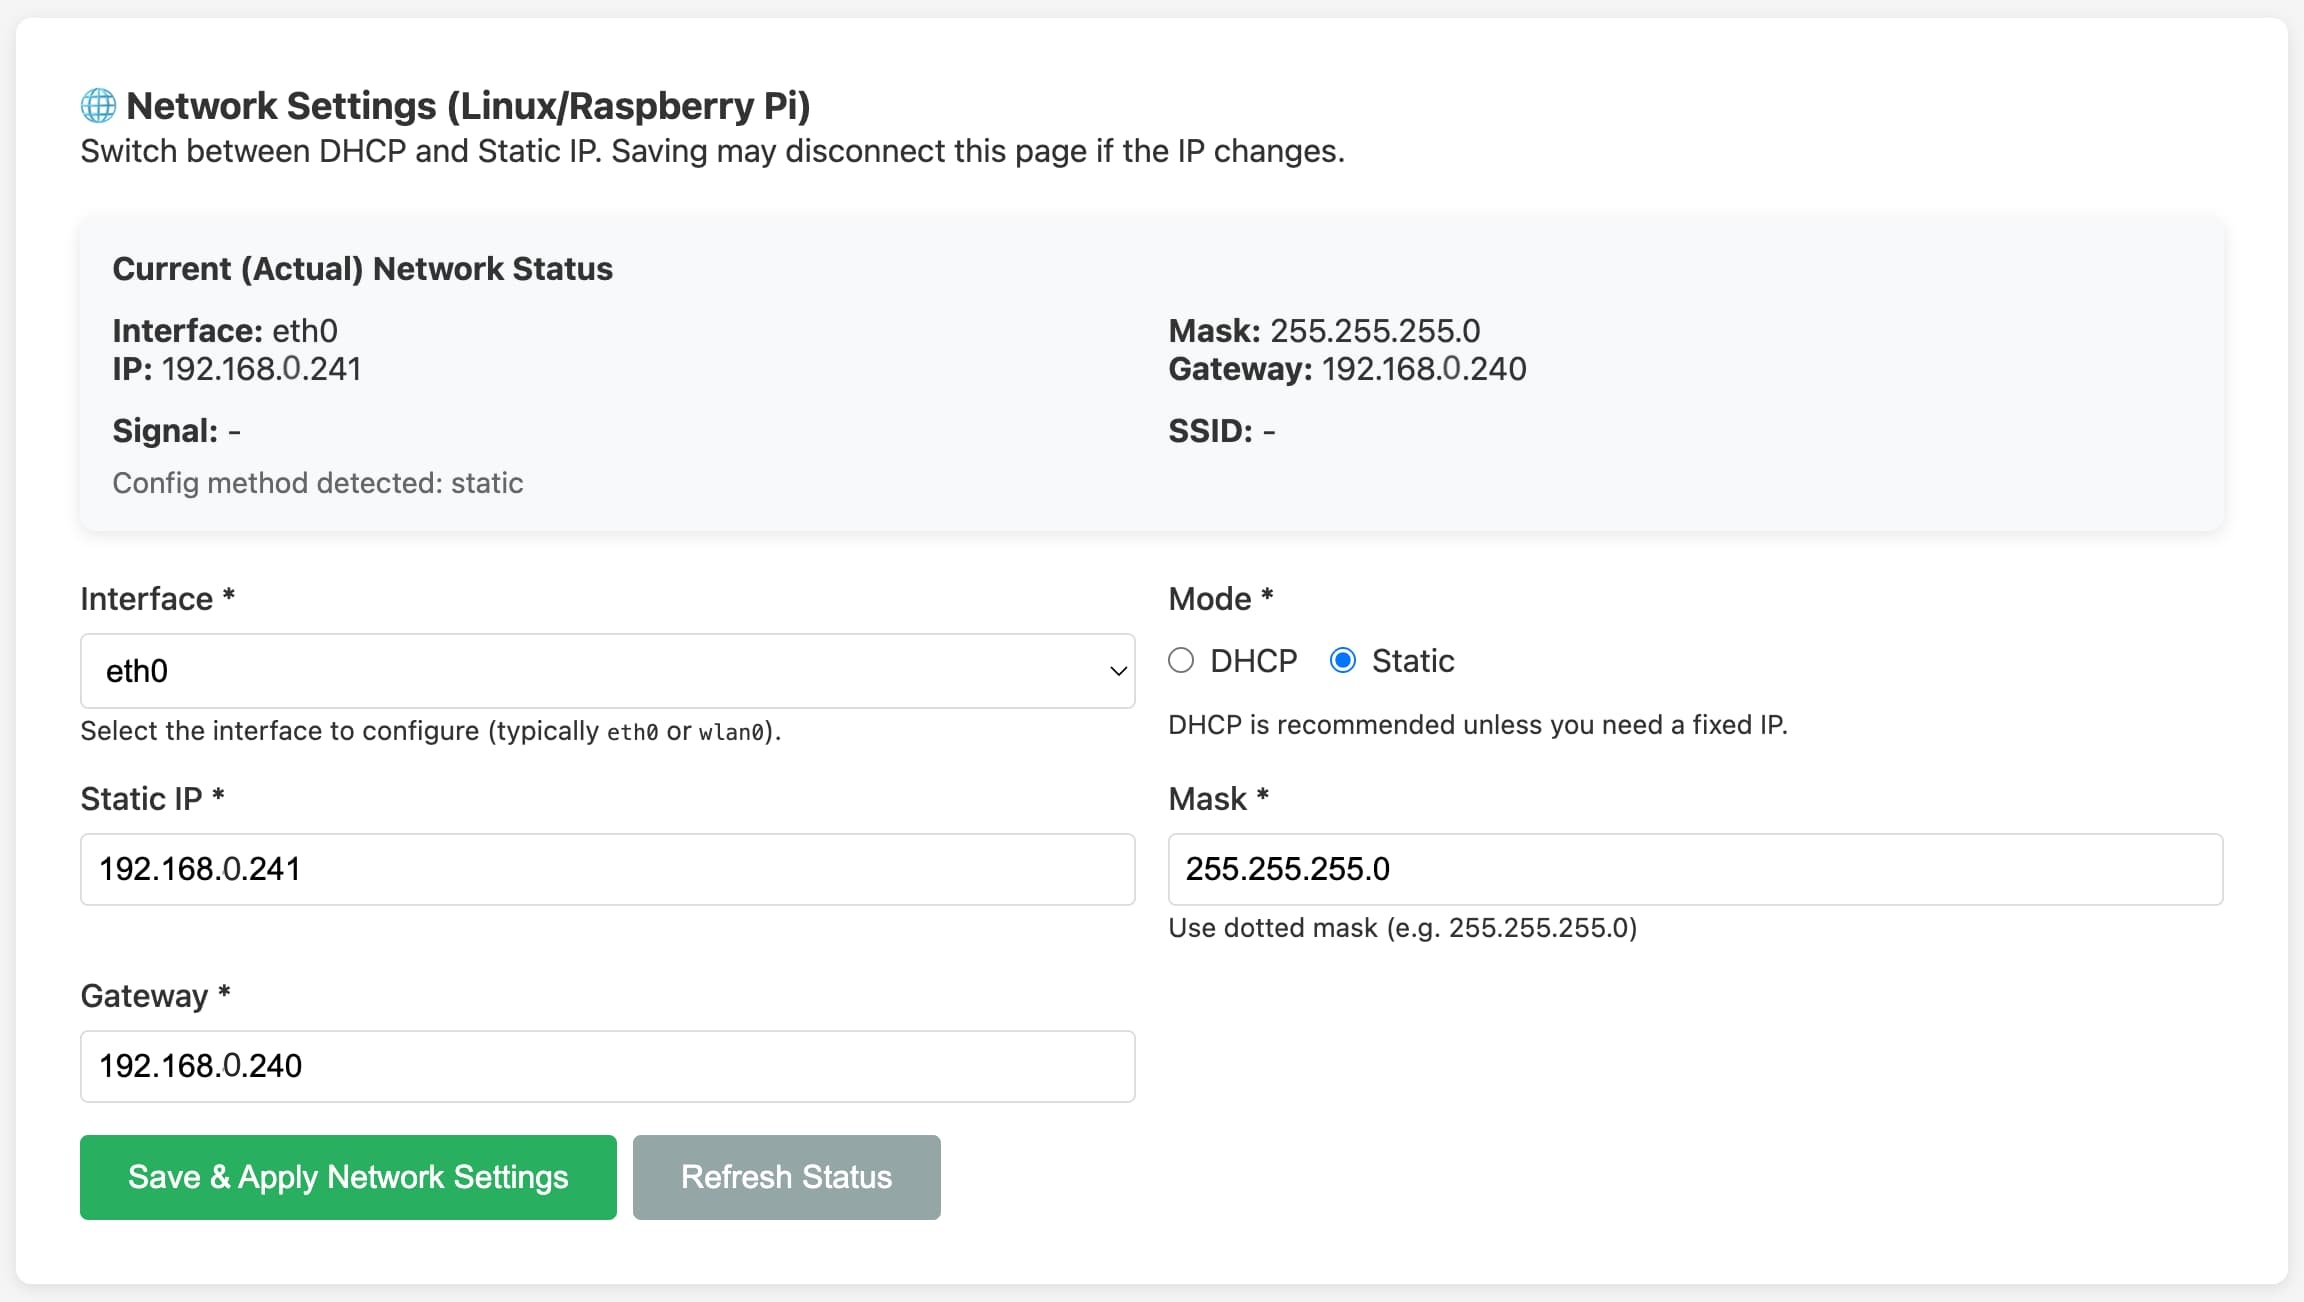This screenshot has height=1302, width=2304.
Task: Select the DHCP radio button
Action: point(1181,661)
